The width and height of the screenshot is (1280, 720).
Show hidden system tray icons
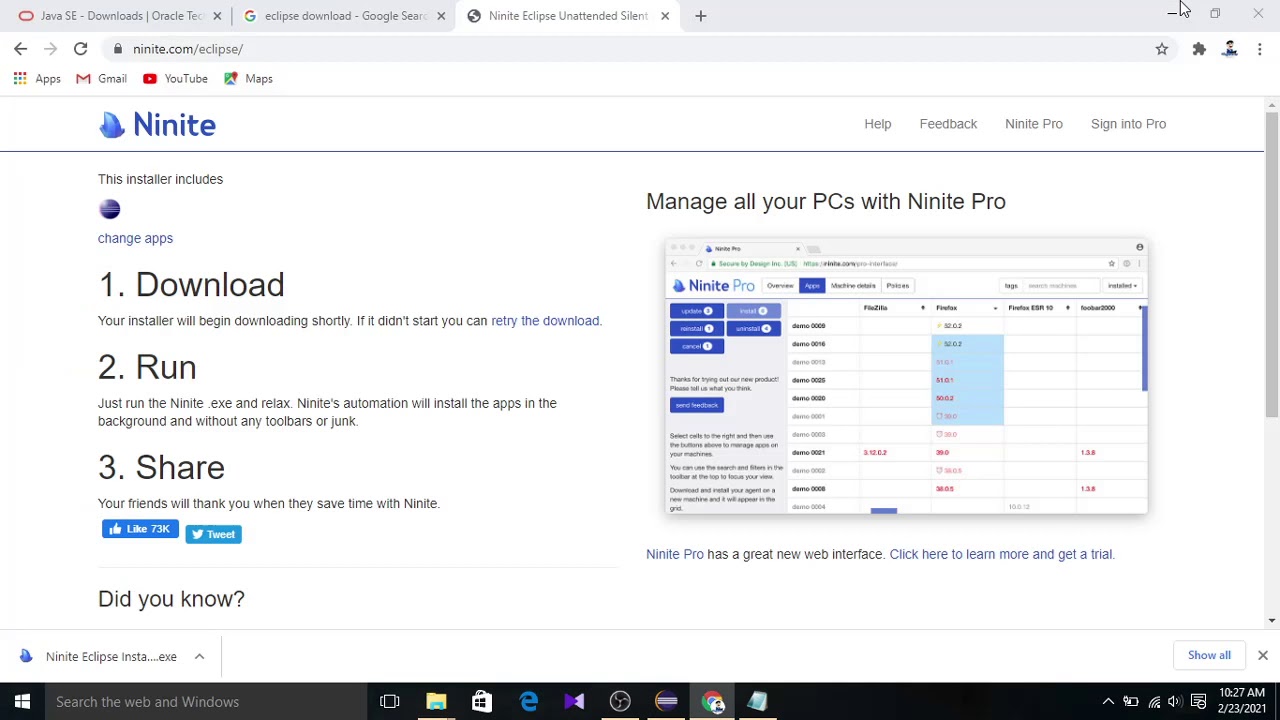pyautogui.click(x=1108, y=702)
